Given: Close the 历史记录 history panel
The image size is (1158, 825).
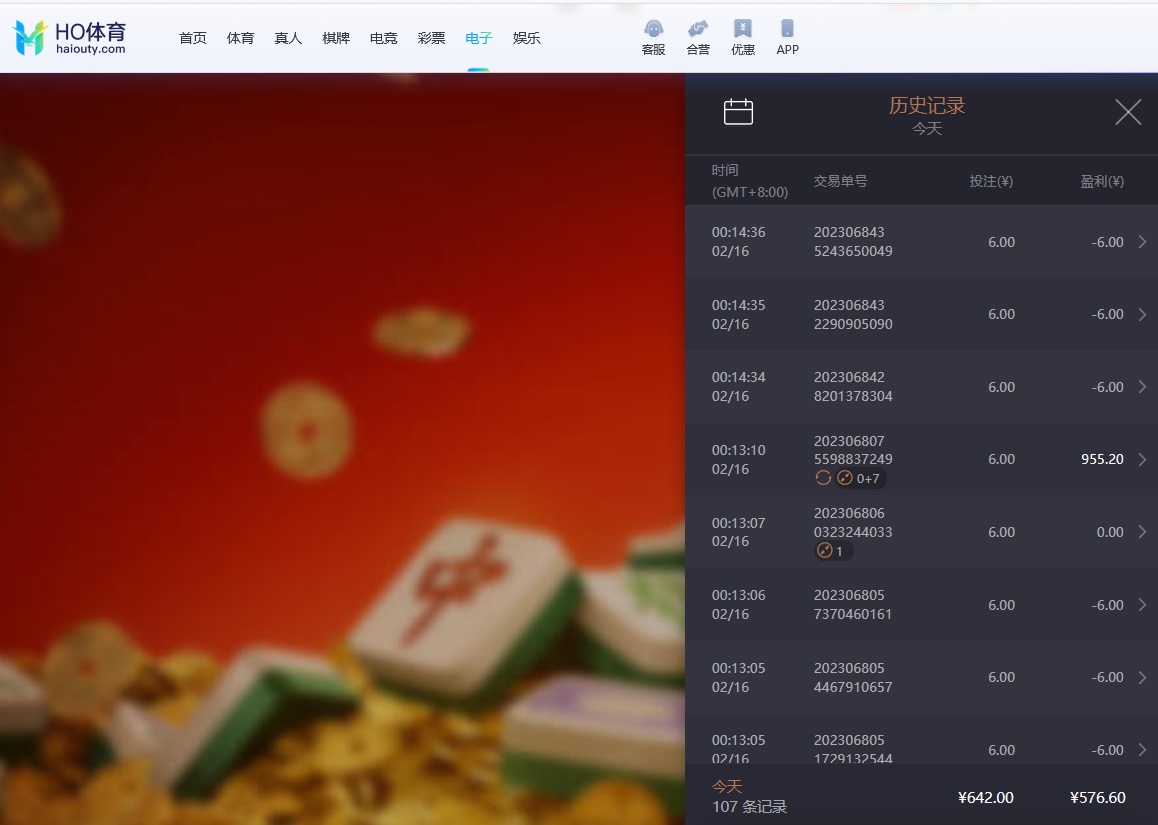Looking at the screenshot, I should click(x=1127, y=112).
